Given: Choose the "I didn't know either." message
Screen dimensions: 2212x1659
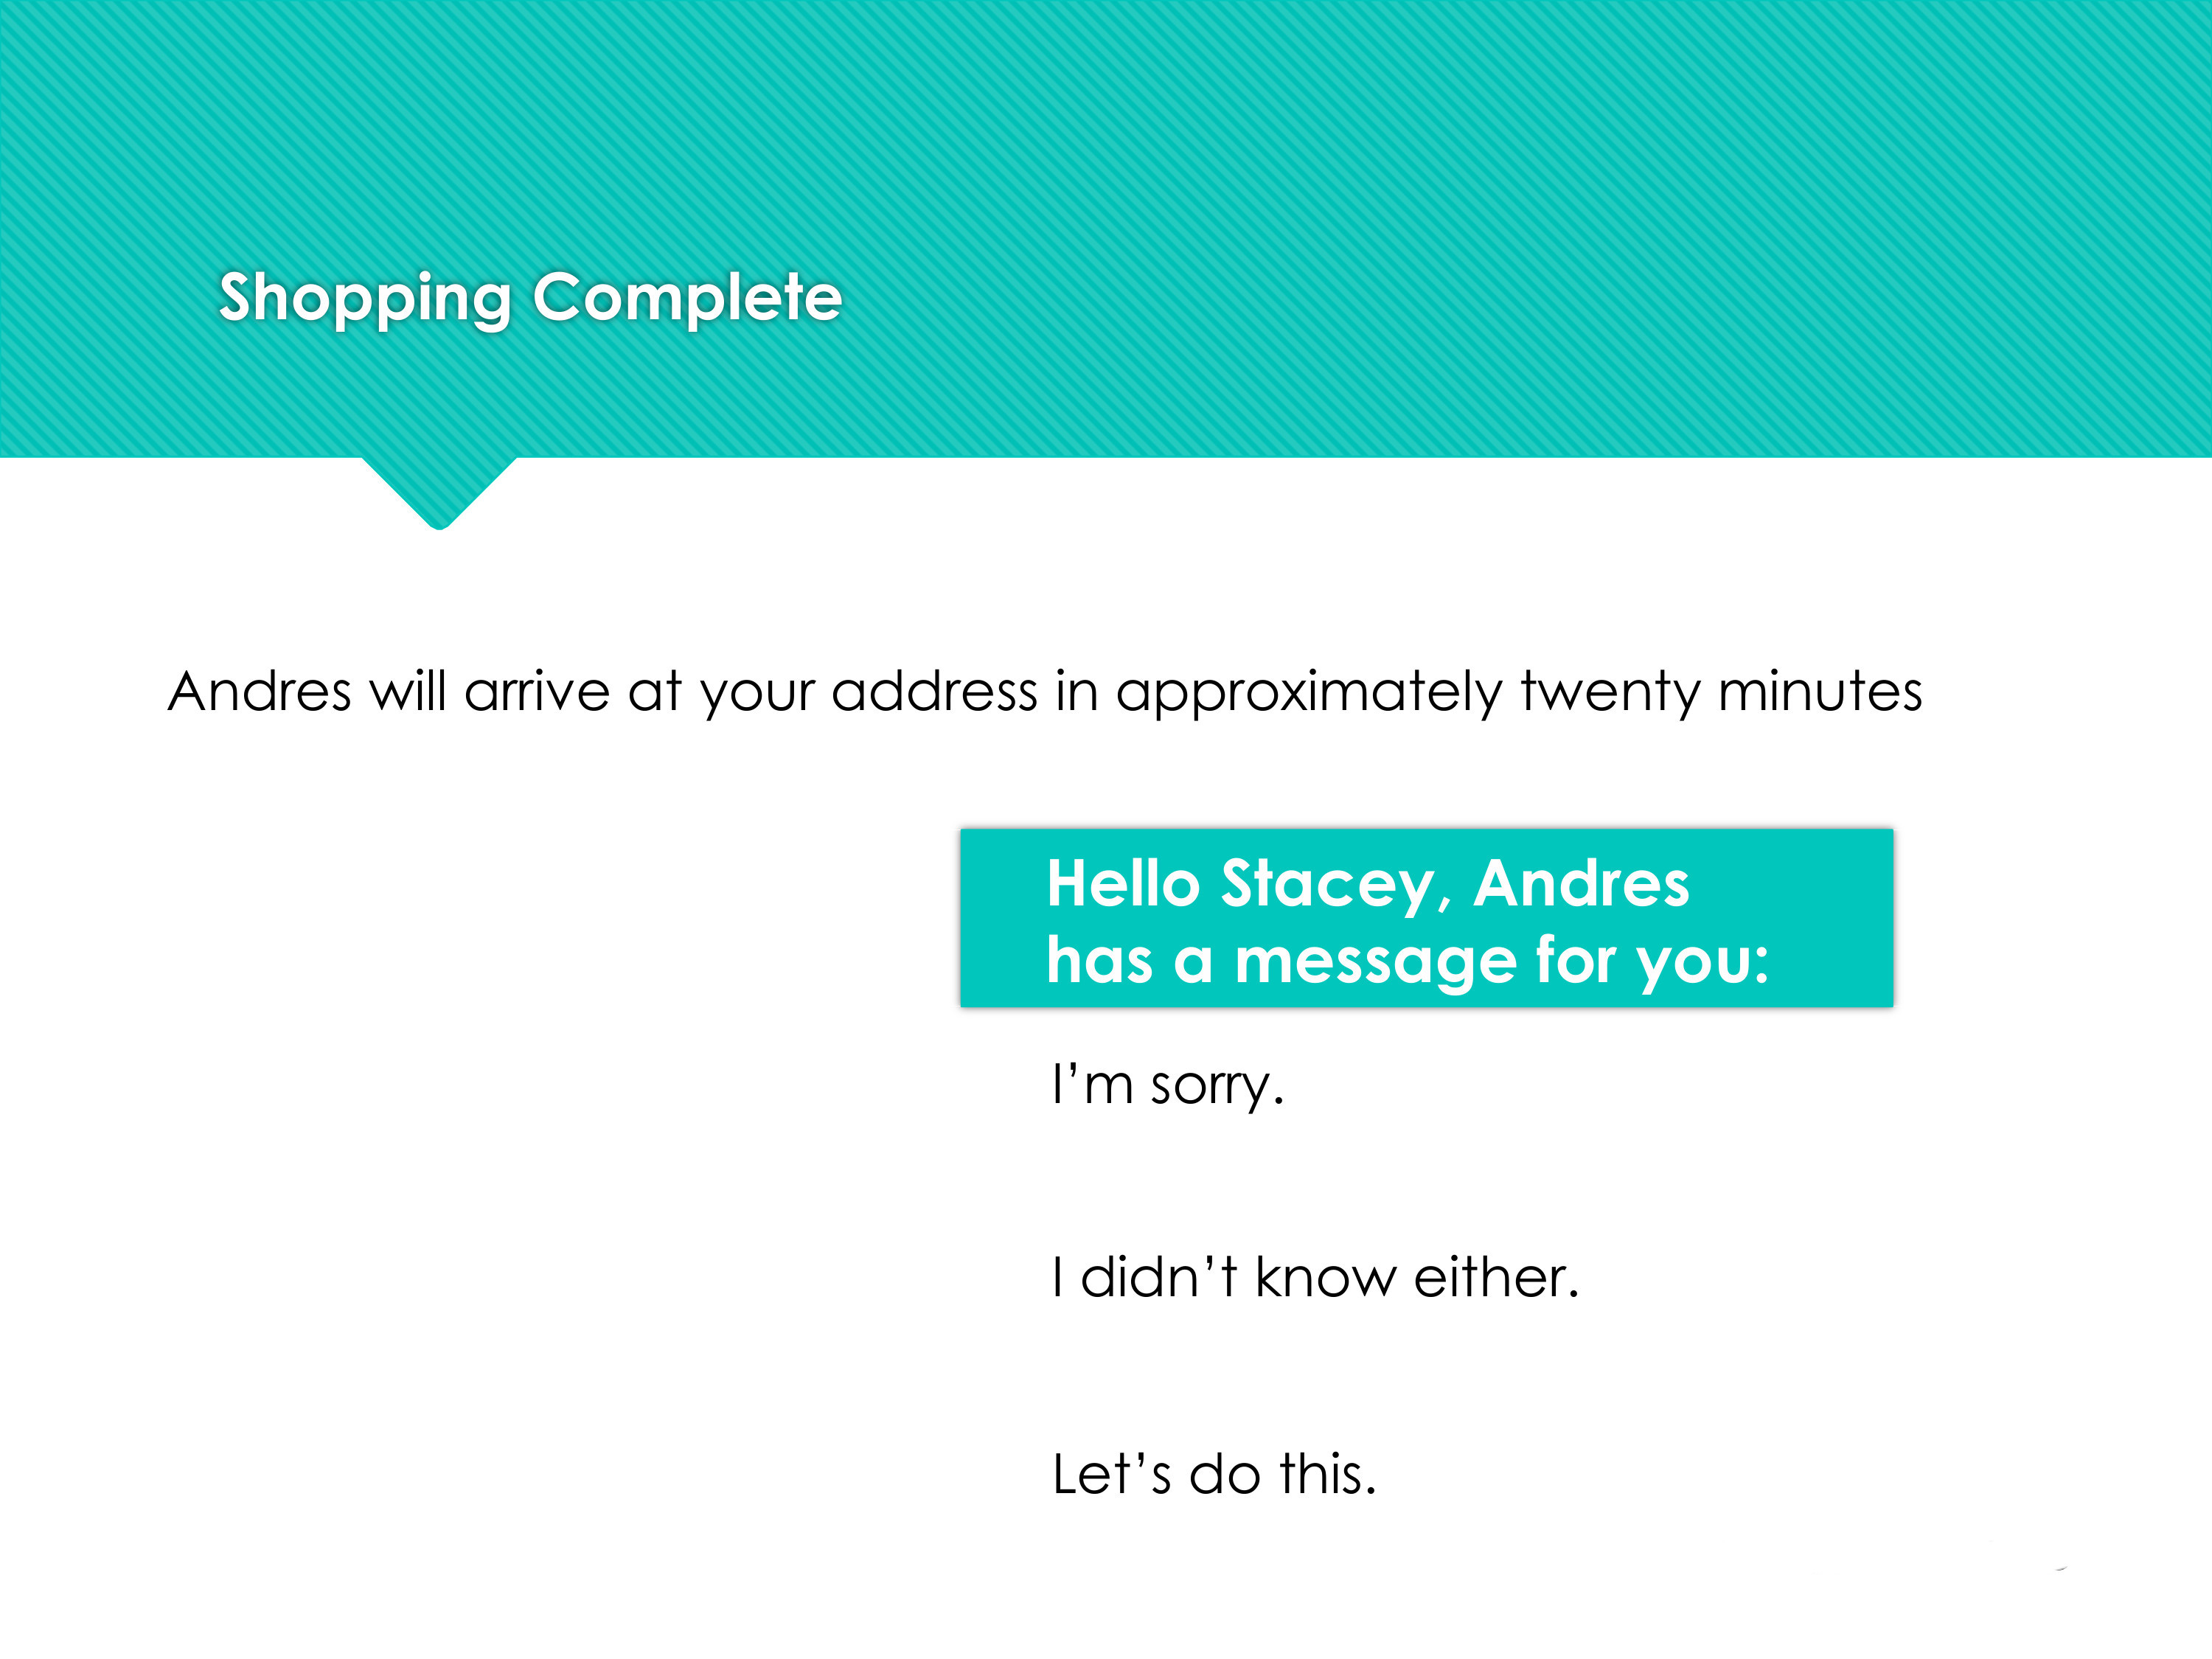Looking at the screenshot, I should (x=1315, y=1278).
